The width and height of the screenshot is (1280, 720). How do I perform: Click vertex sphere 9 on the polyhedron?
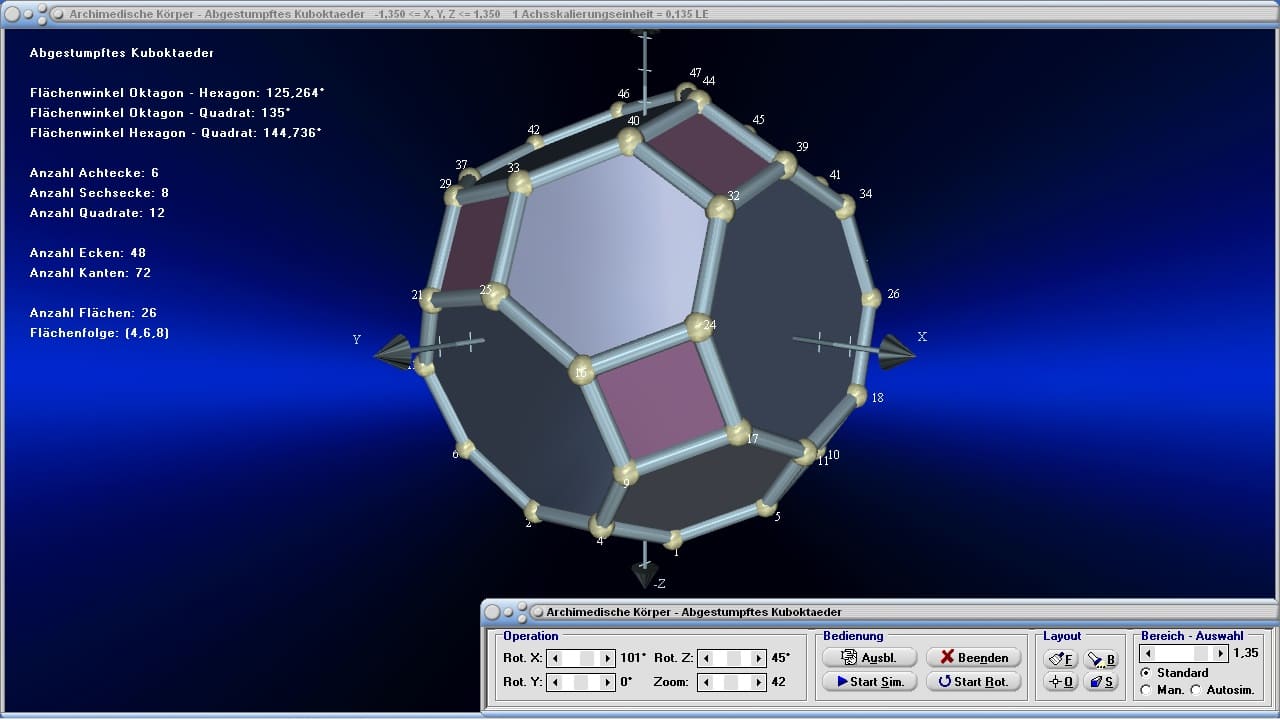click(x=625, y=472)
